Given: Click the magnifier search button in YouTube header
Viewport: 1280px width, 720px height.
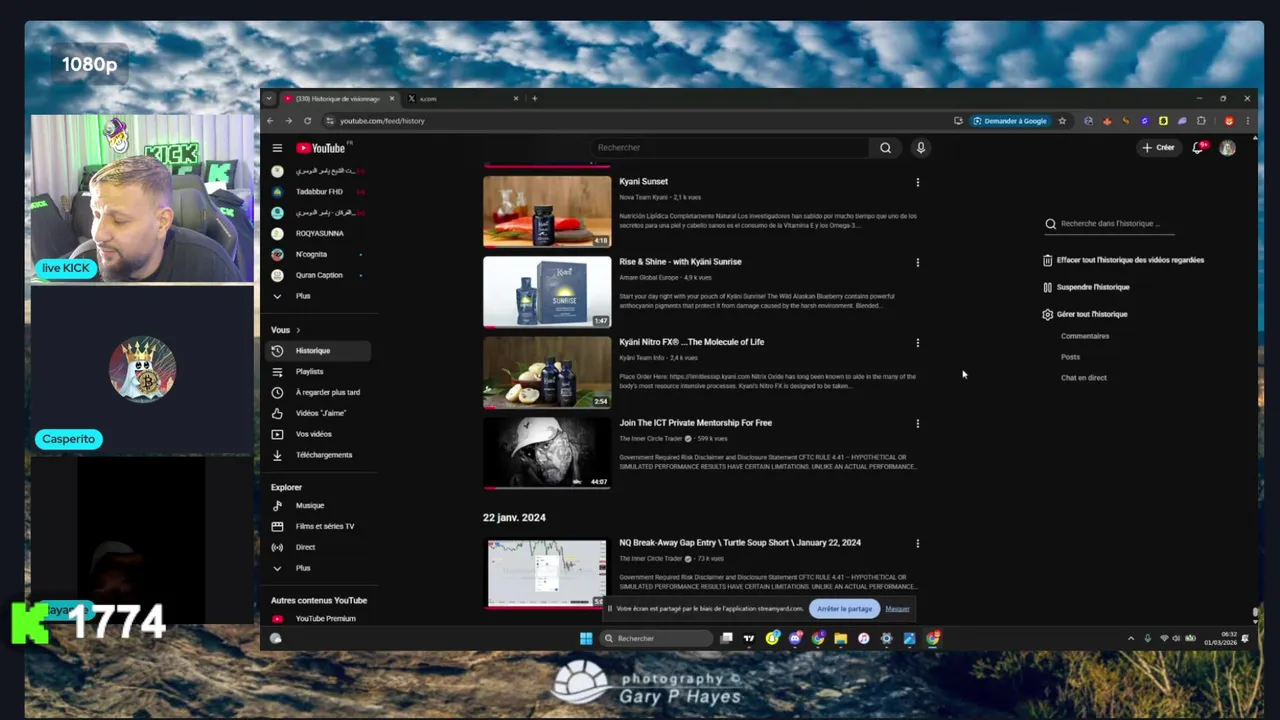Looking at the screenshot, I should [885, 148].
